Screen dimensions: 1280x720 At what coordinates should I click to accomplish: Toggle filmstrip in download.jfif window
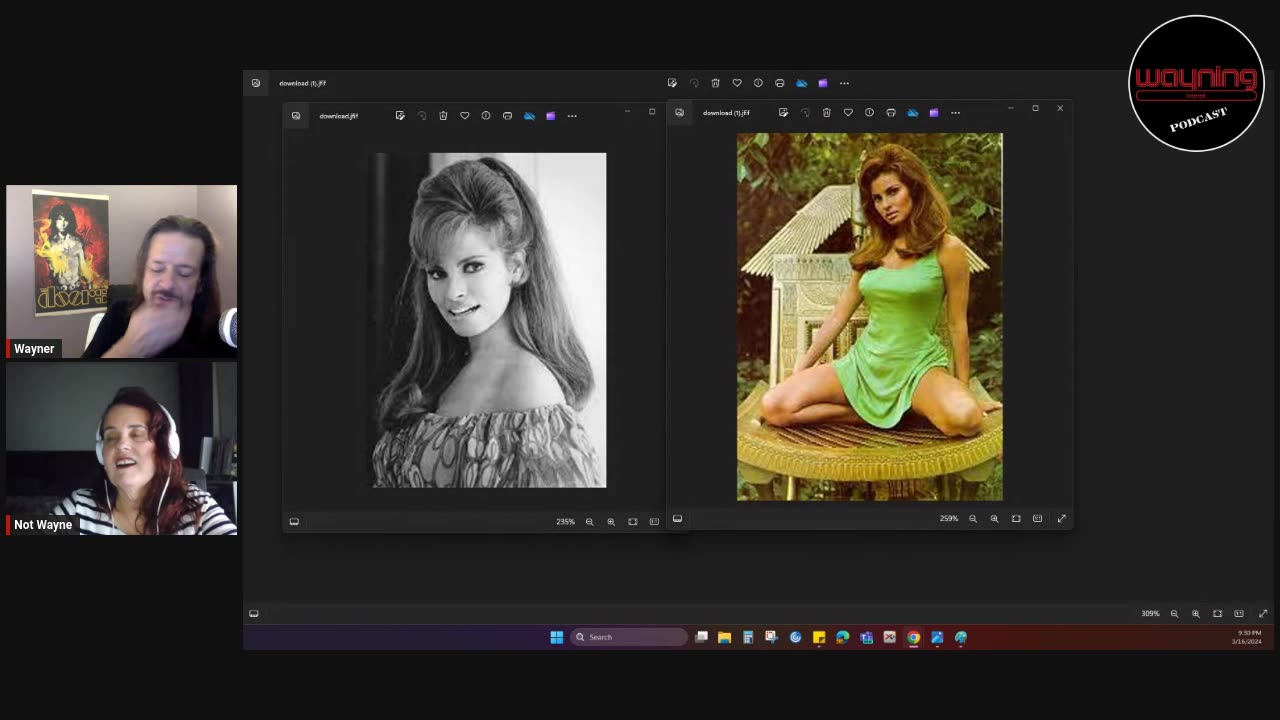point(294,522)
